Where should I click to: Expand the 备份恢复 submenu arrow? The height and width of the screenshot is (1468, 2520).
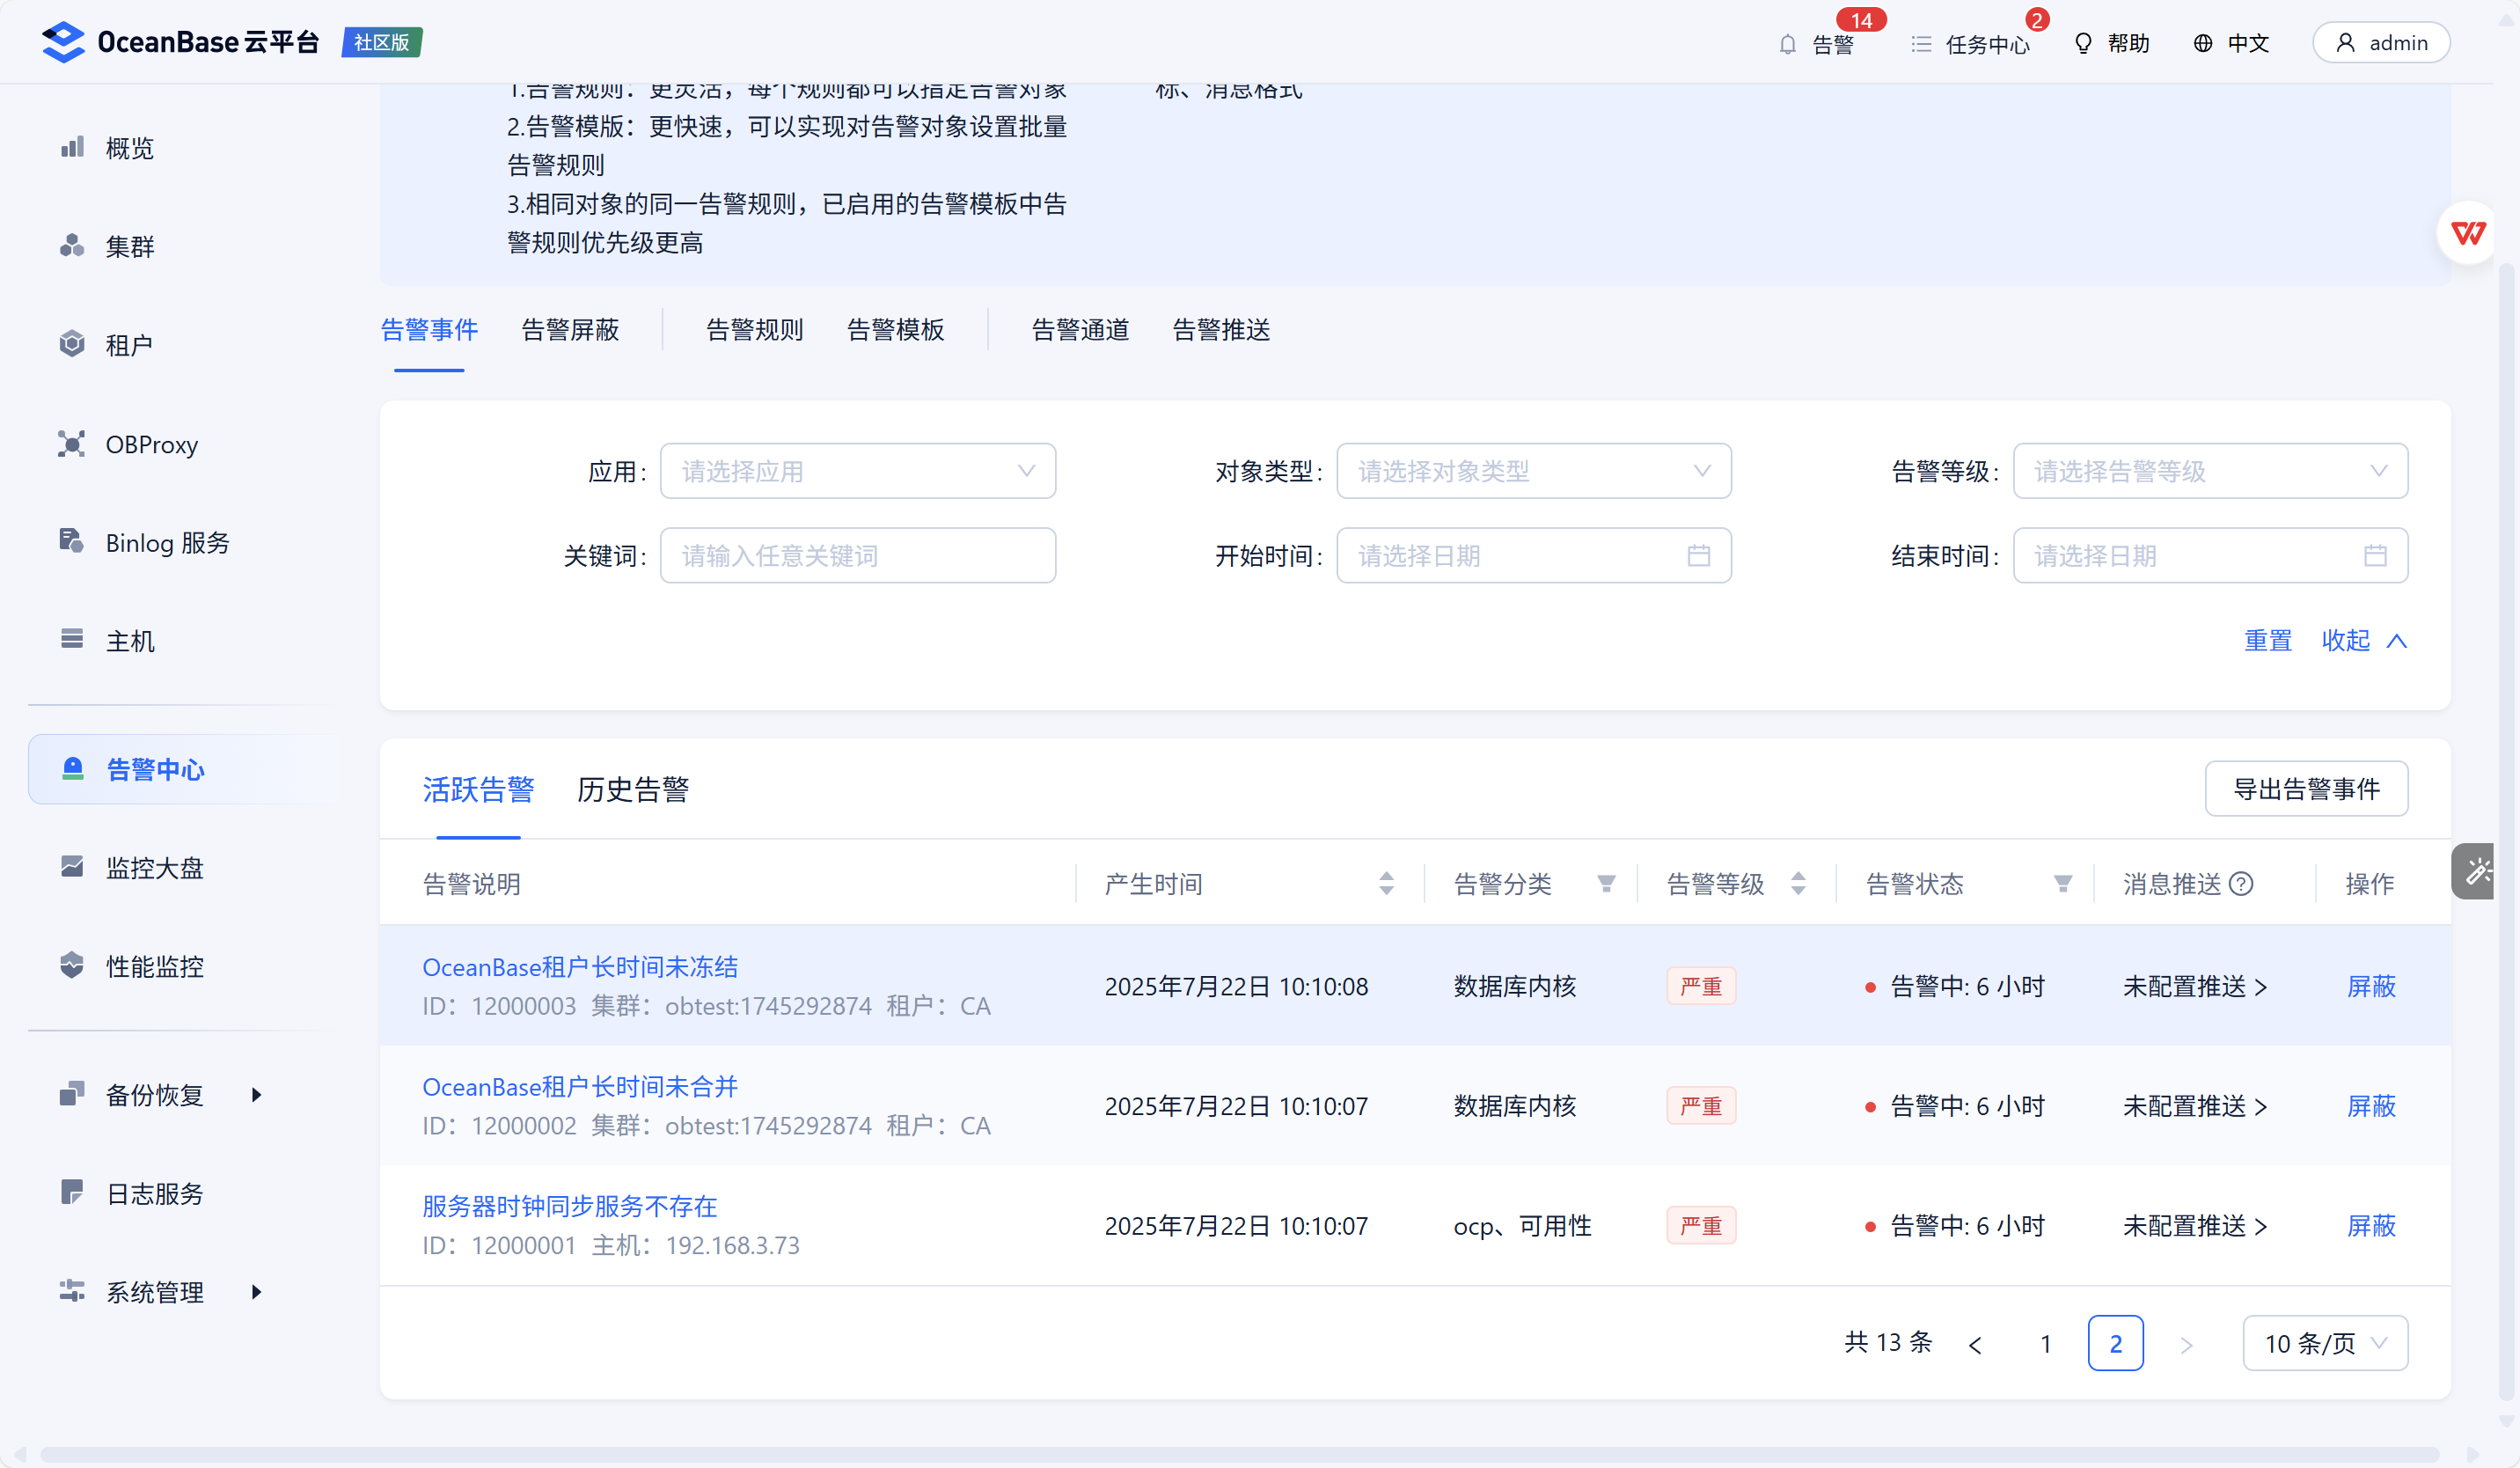point(256,1095)
